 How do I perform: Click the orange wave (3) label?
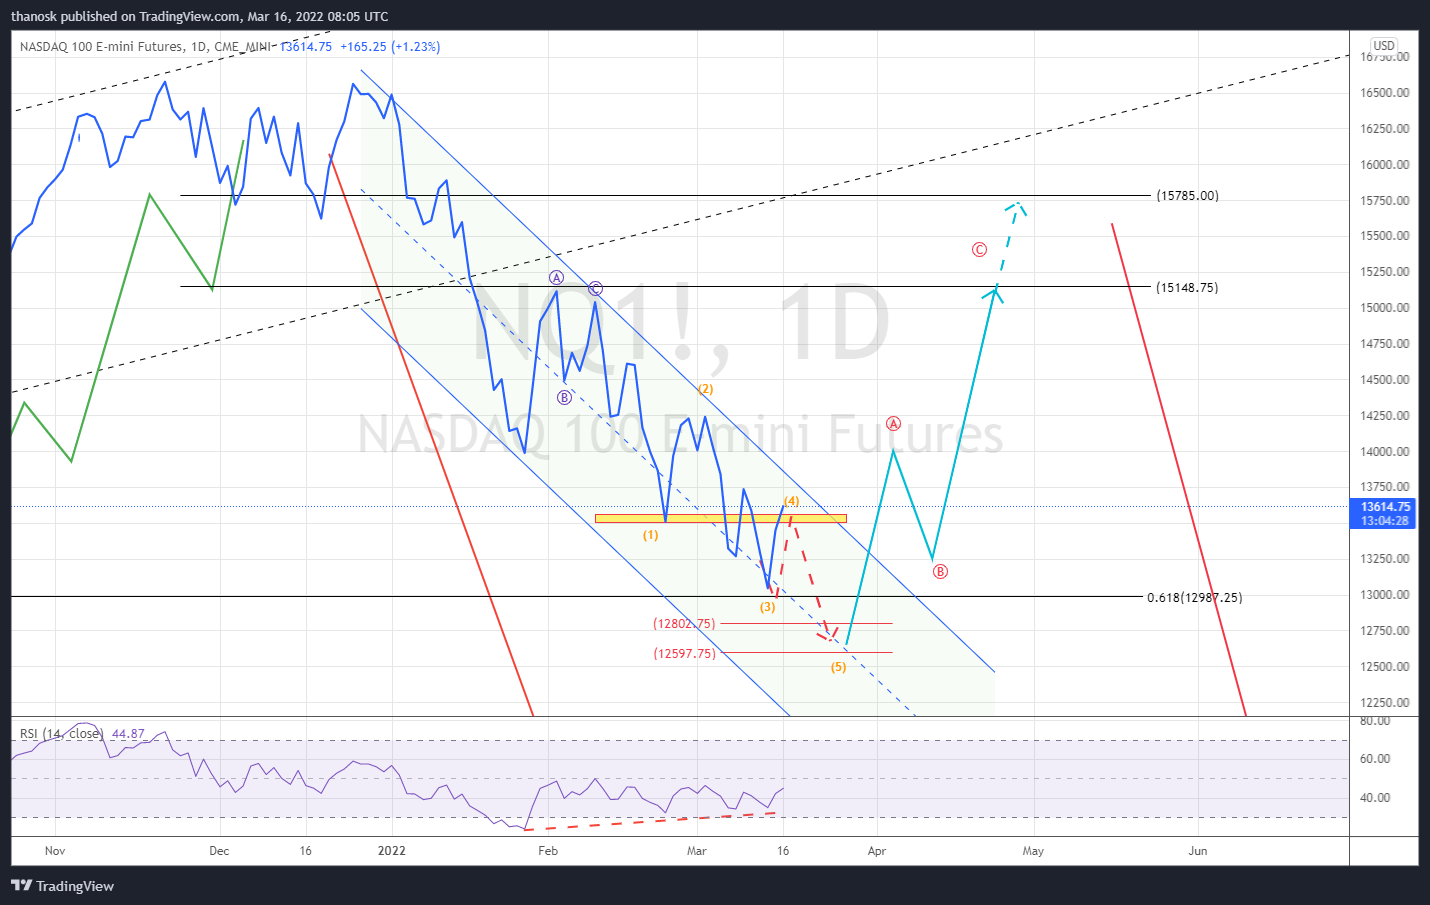767,608
